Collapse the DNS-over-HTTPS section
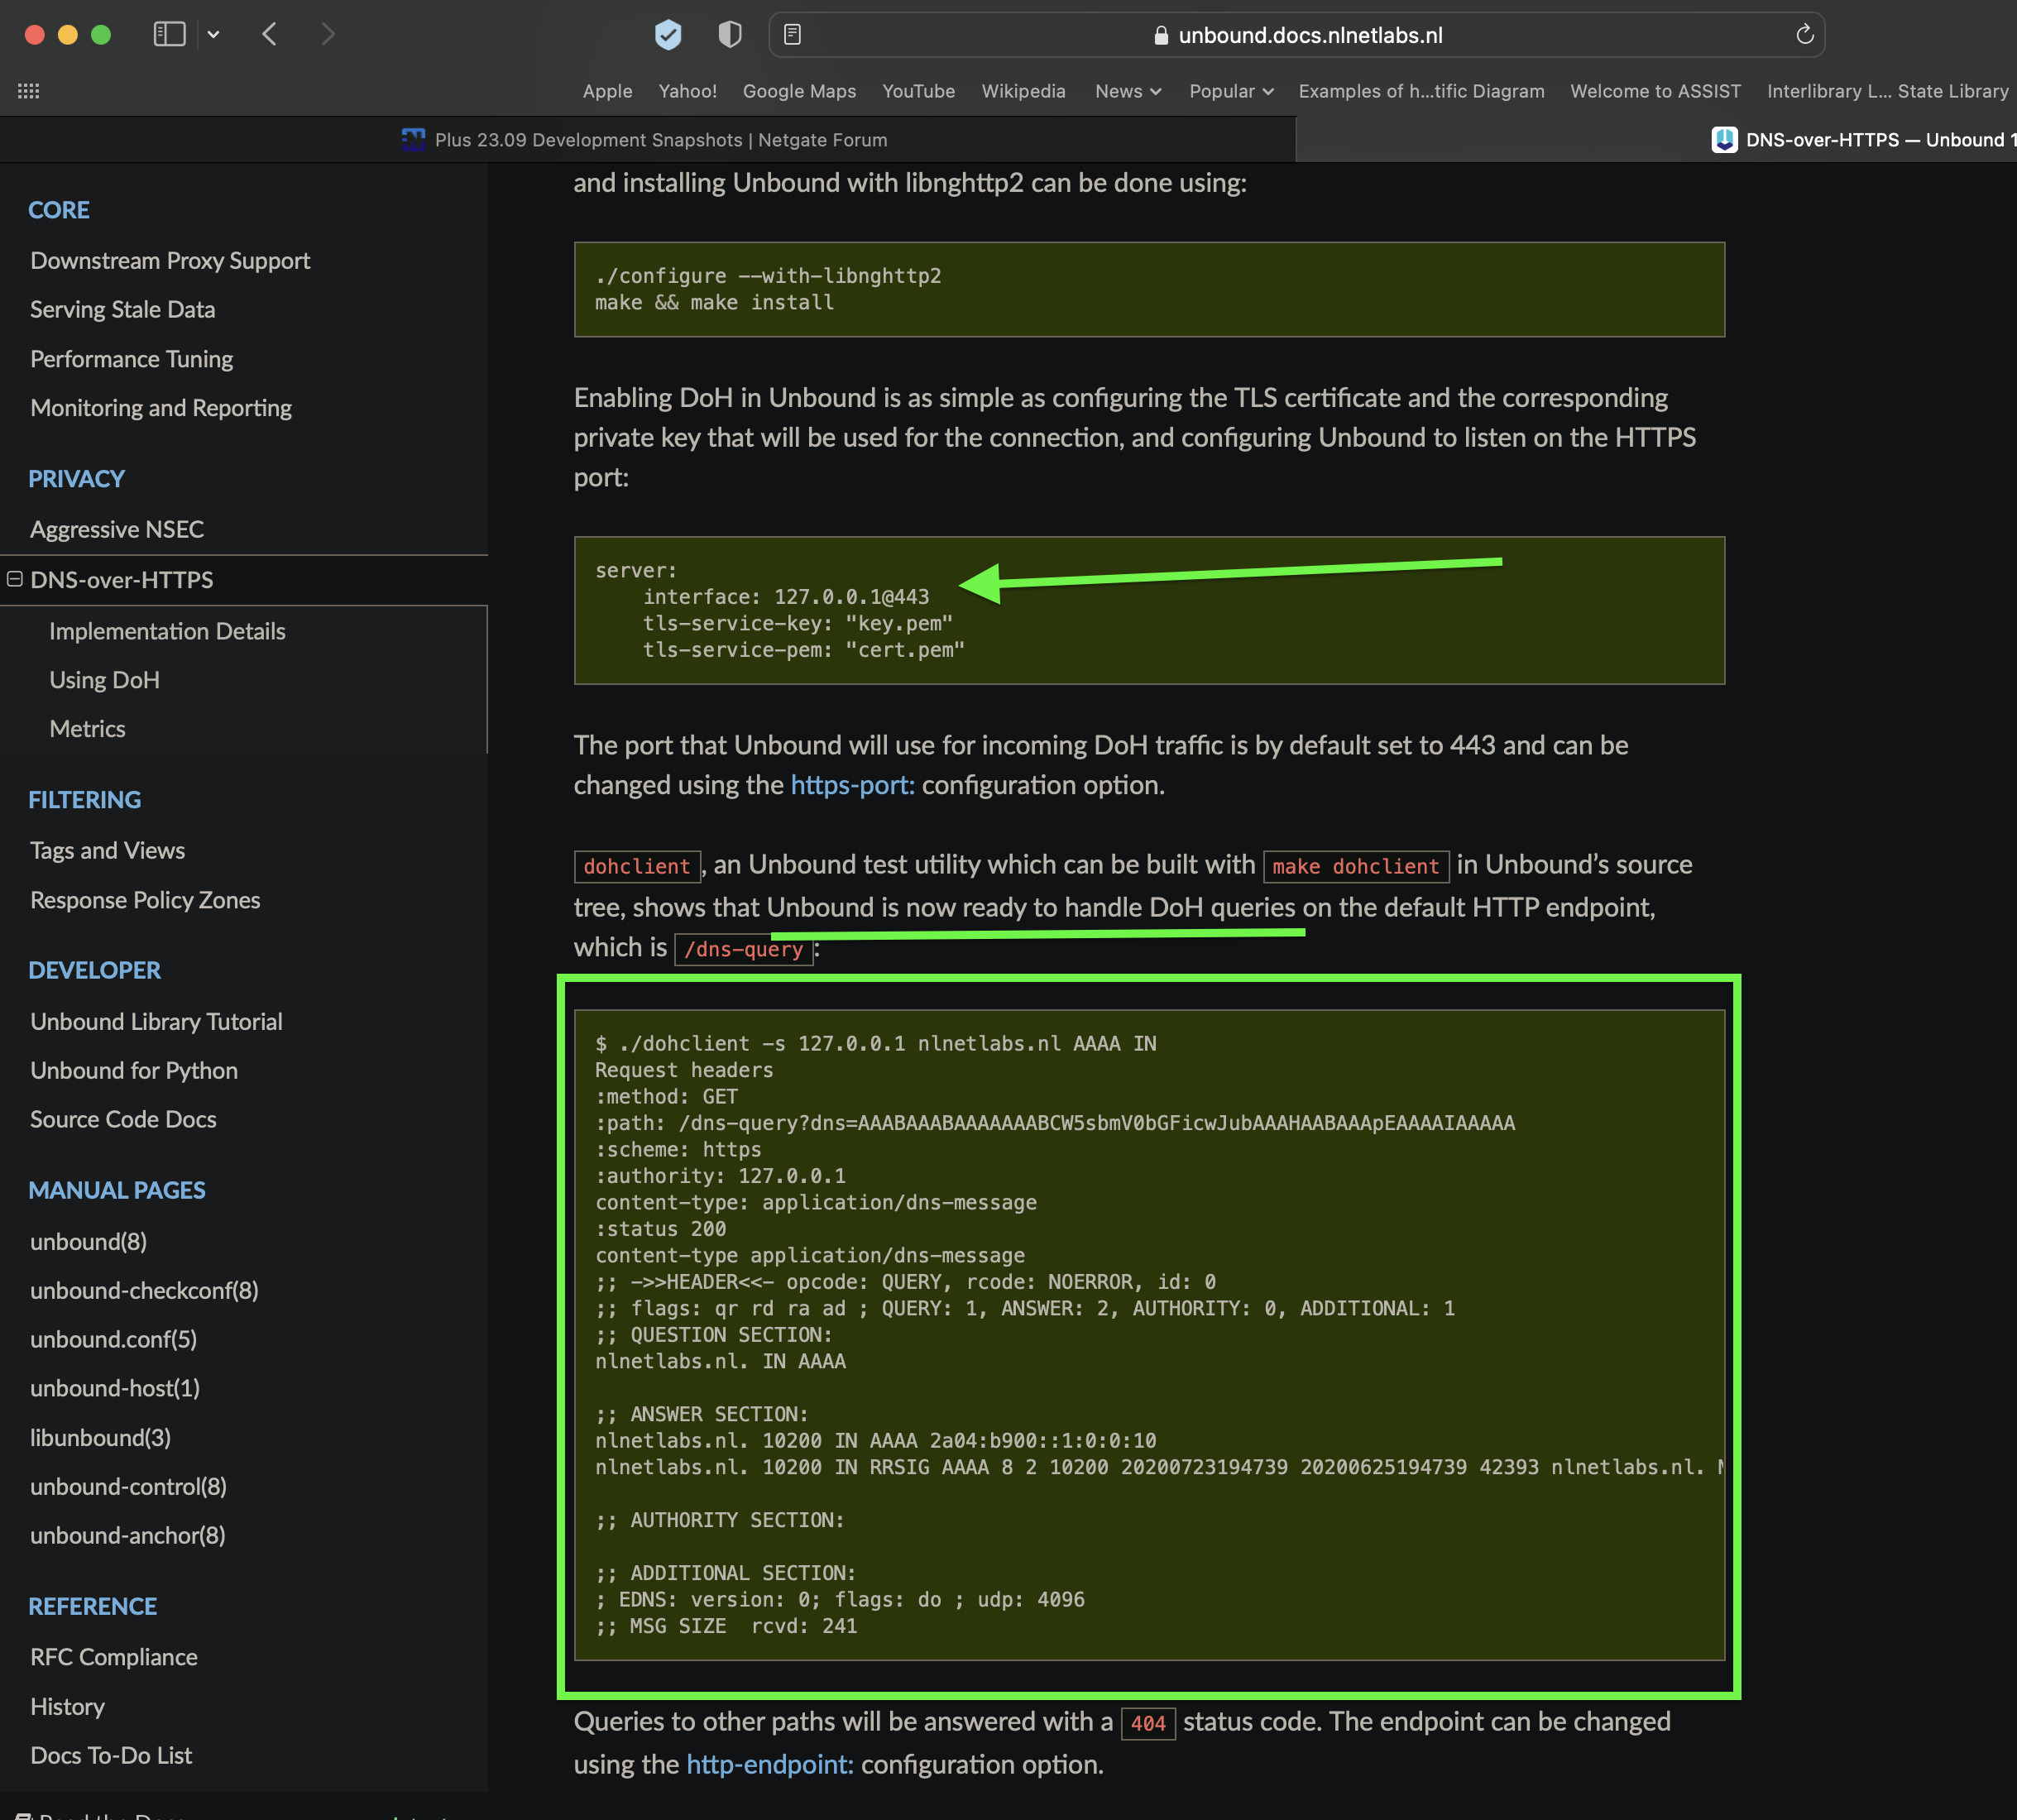 click(x=14, y=580)
